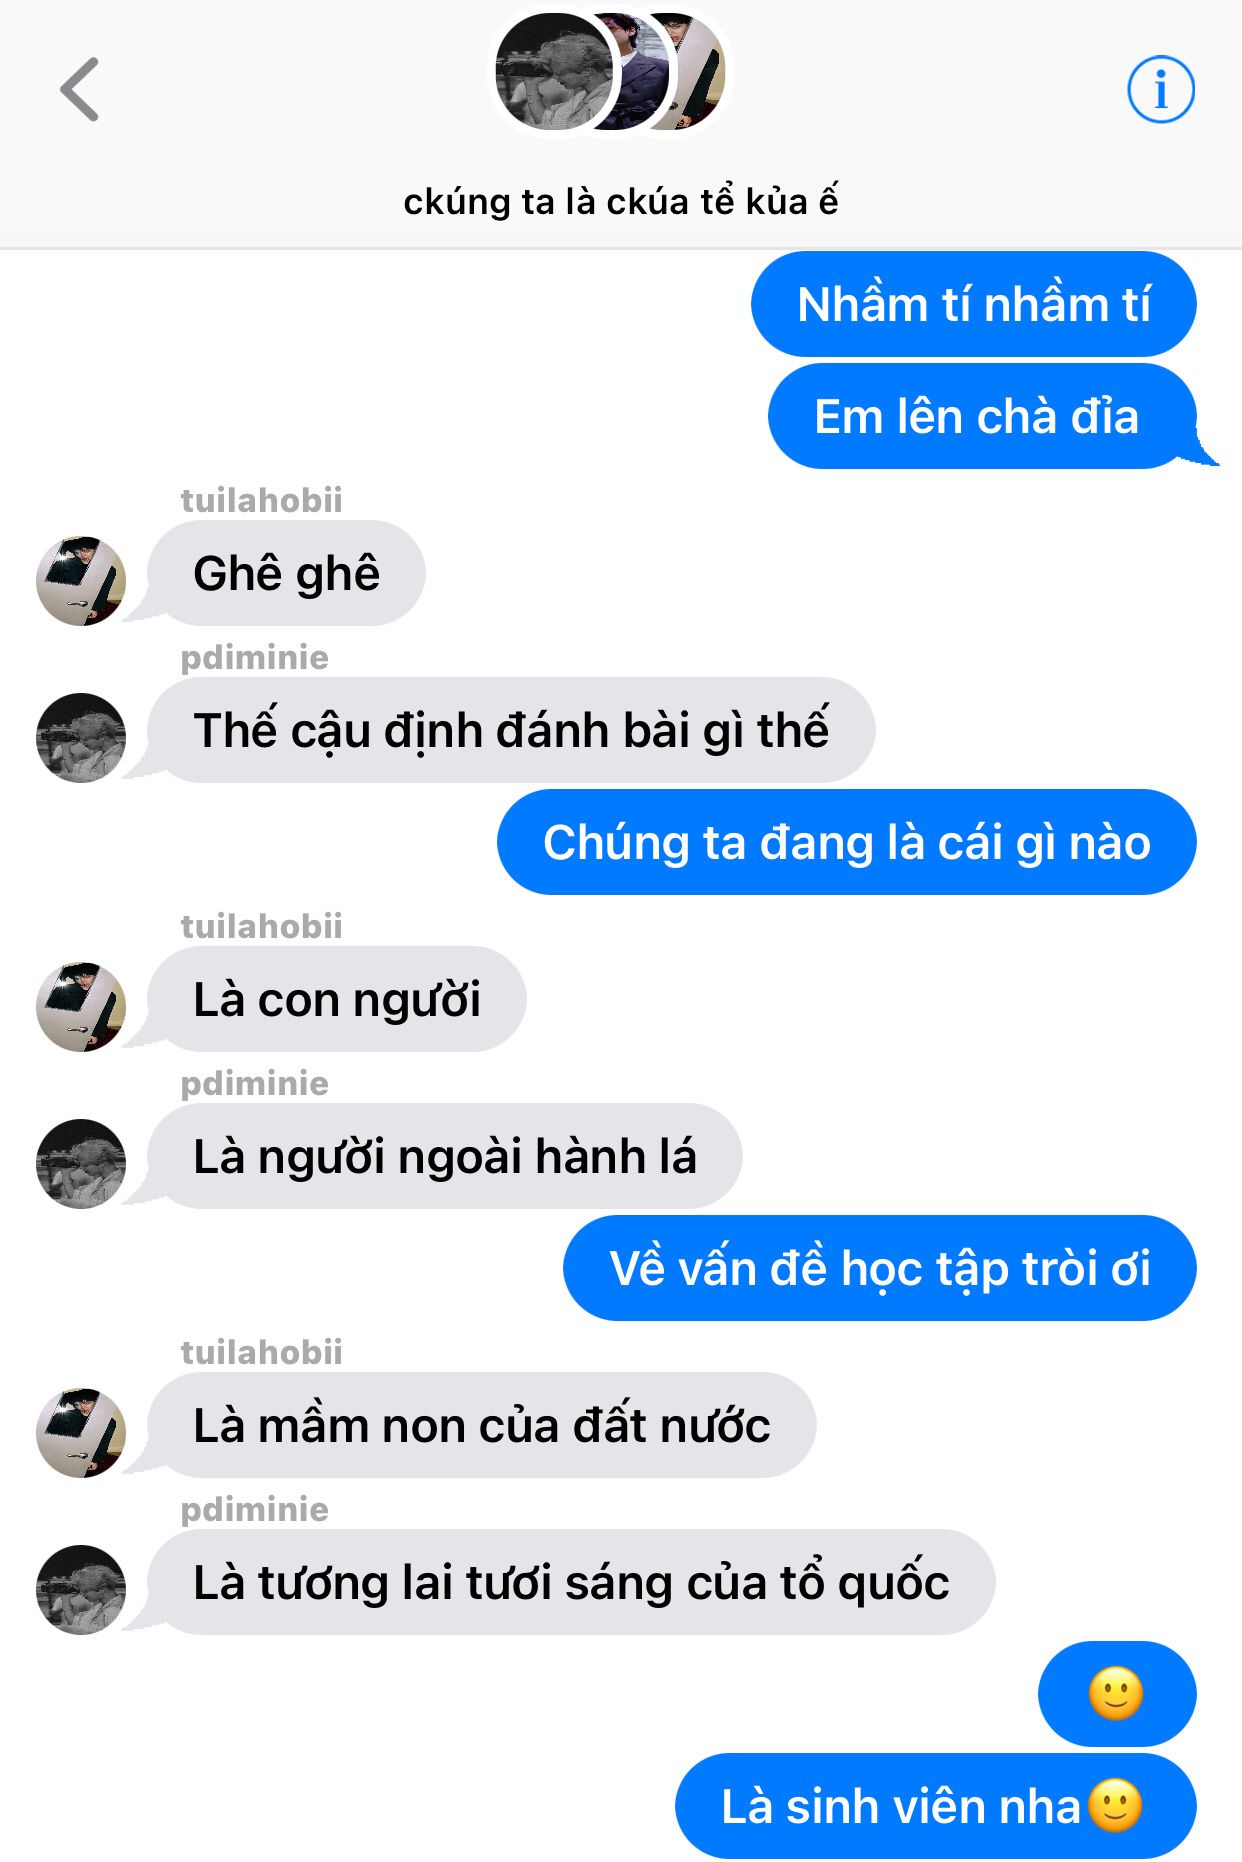Viewport: 1242px width, 1862px height.
Task: Tap tuilahobii's avatar beside "Là con người"
Action: (81, 1007)
